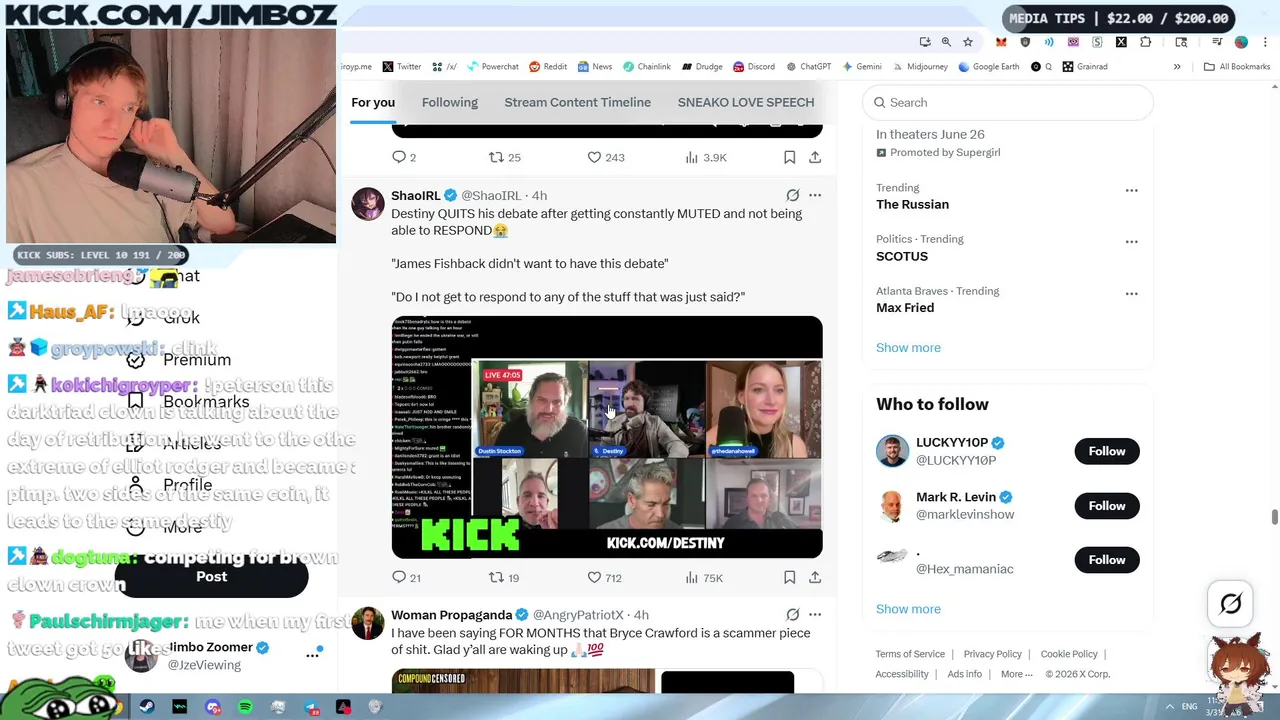
Task: Open Privacy Policy link
Action: click(992, 654)
